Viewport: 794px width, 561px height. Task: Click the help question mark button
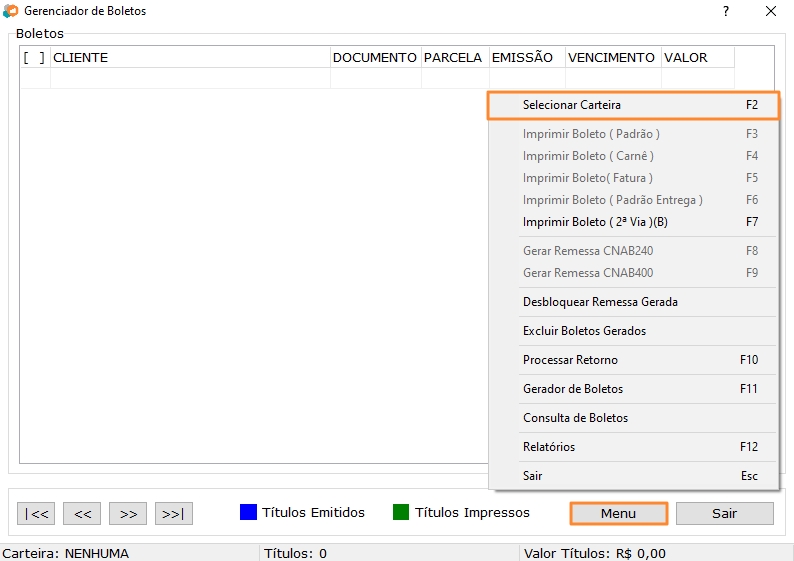coord(725,11)
